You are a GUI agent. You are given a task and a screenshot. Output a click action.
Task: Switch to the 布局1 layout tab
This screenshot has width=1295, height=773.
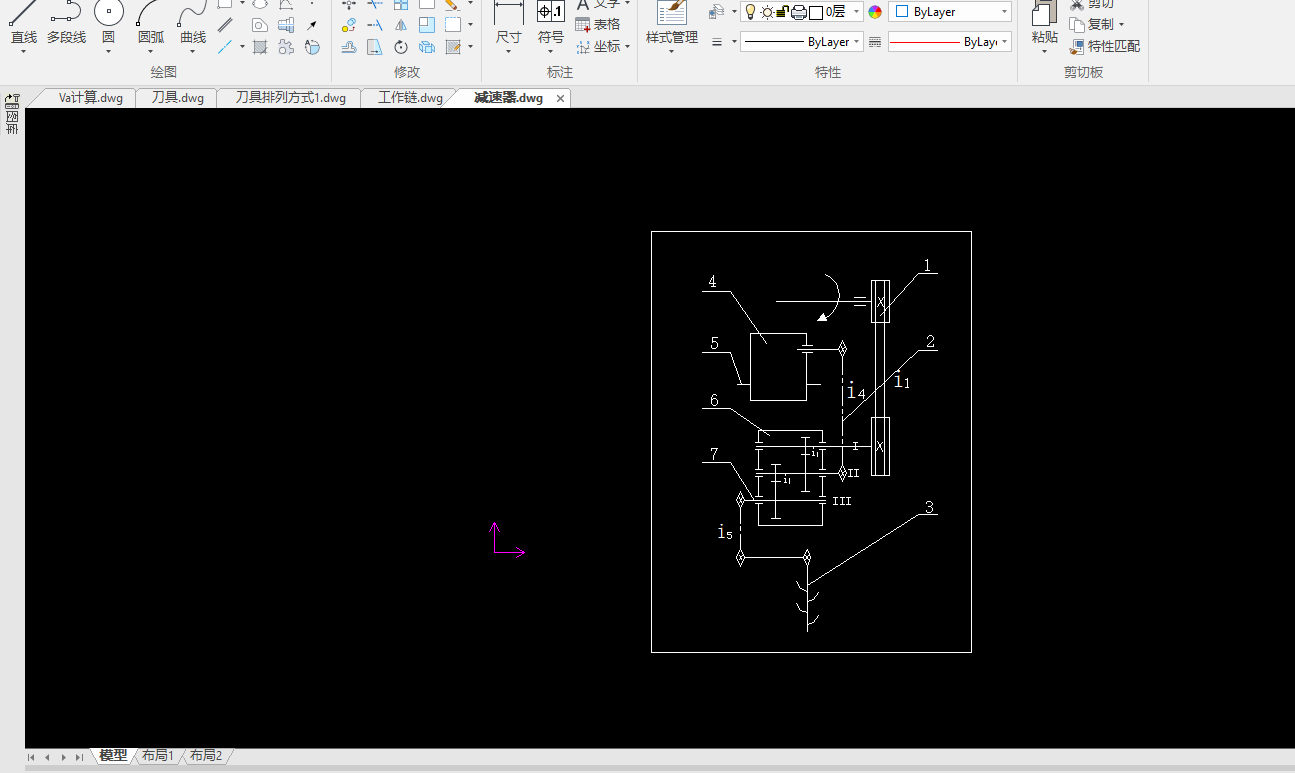158,756
